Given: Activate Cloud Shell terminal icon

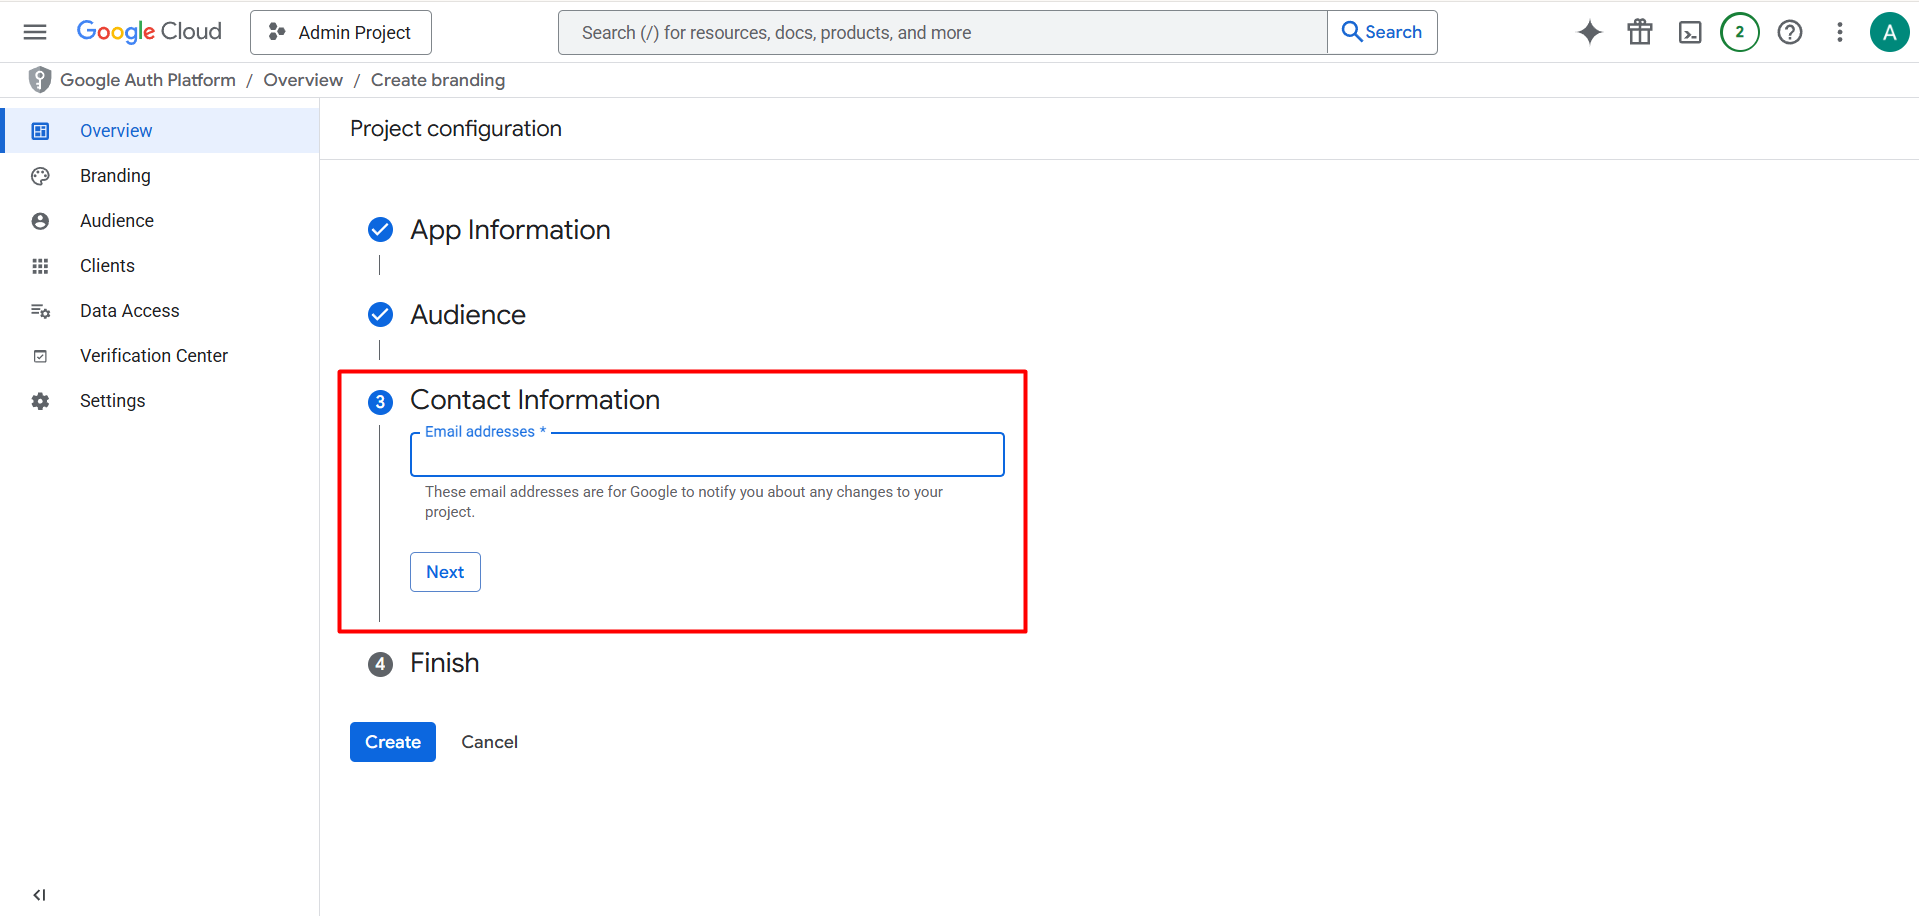Looking at the screenshot, I should pos(1690,32).
